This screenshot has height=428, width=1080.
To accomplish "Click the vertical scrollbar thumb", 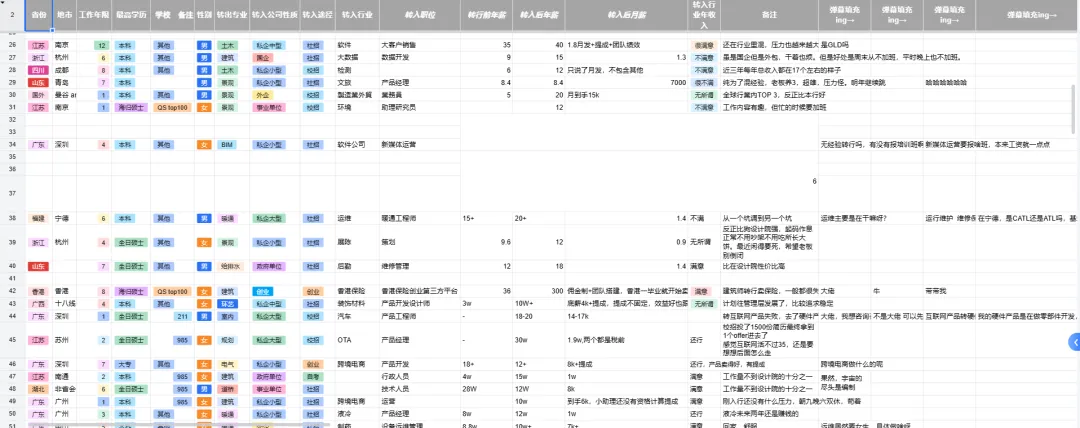I will [x=1074, y=109].
